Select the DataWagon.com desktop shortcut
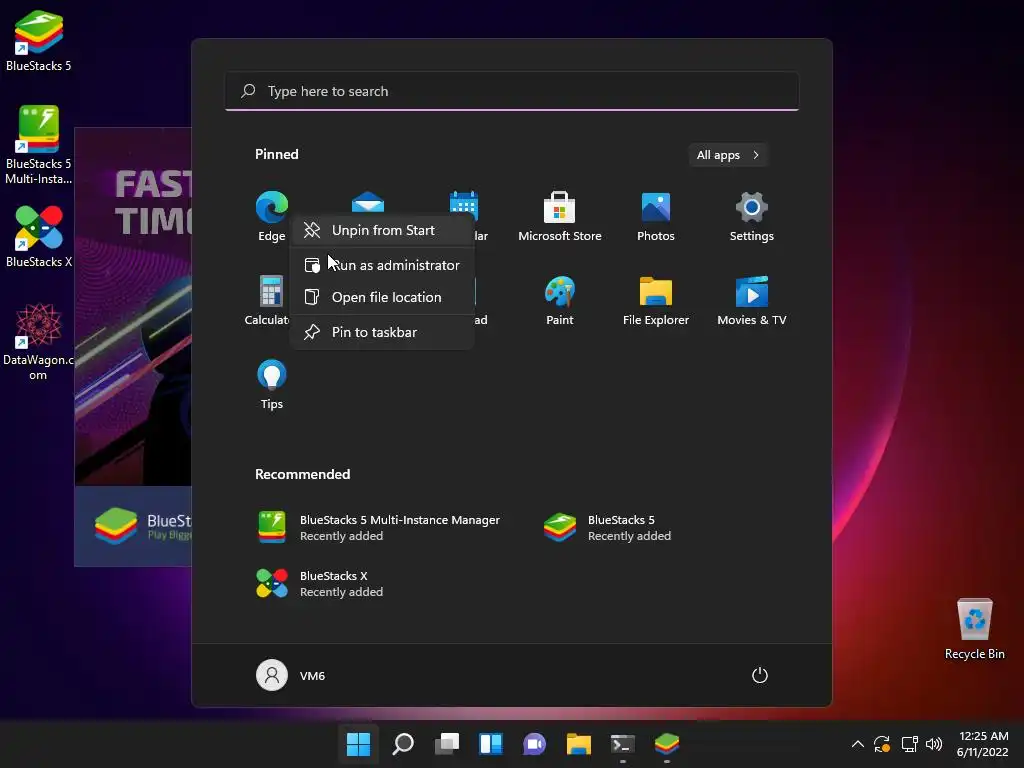This screenshot has height=768, width=1024. 38,341
